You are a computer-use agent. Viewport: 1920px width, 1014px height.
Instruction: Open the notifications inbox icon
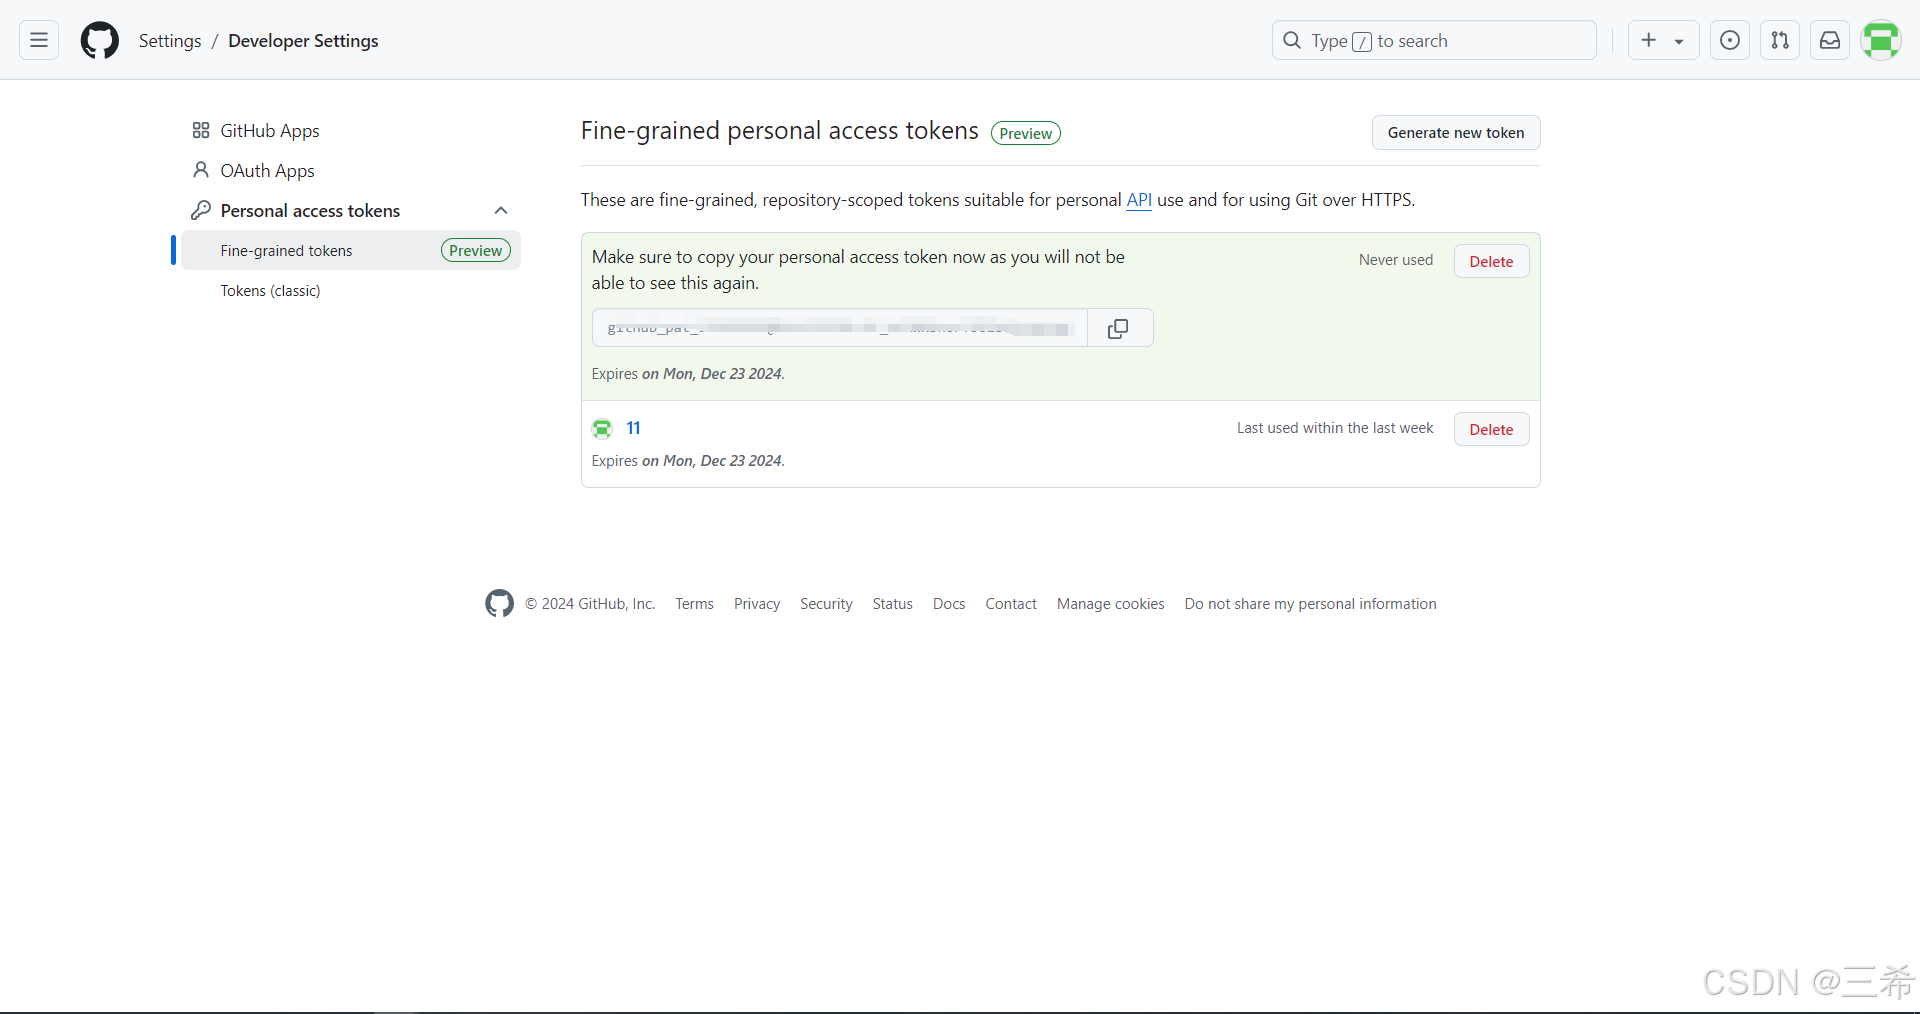[1829, 40]
